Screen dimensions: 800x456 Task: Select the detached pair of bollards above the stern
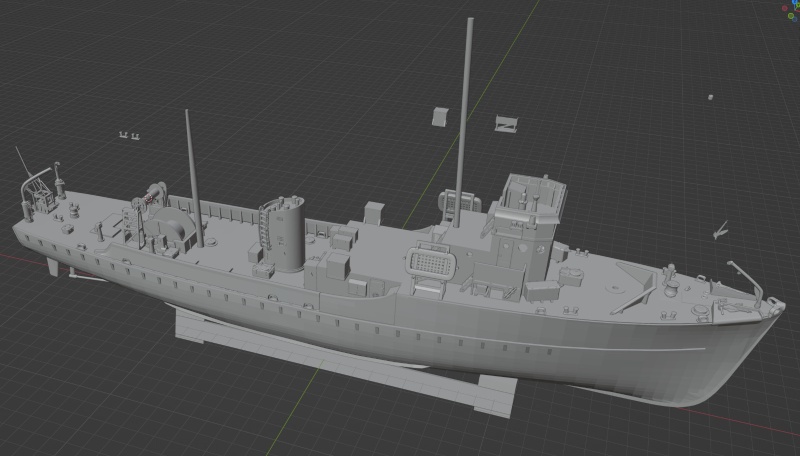(130, 135)
